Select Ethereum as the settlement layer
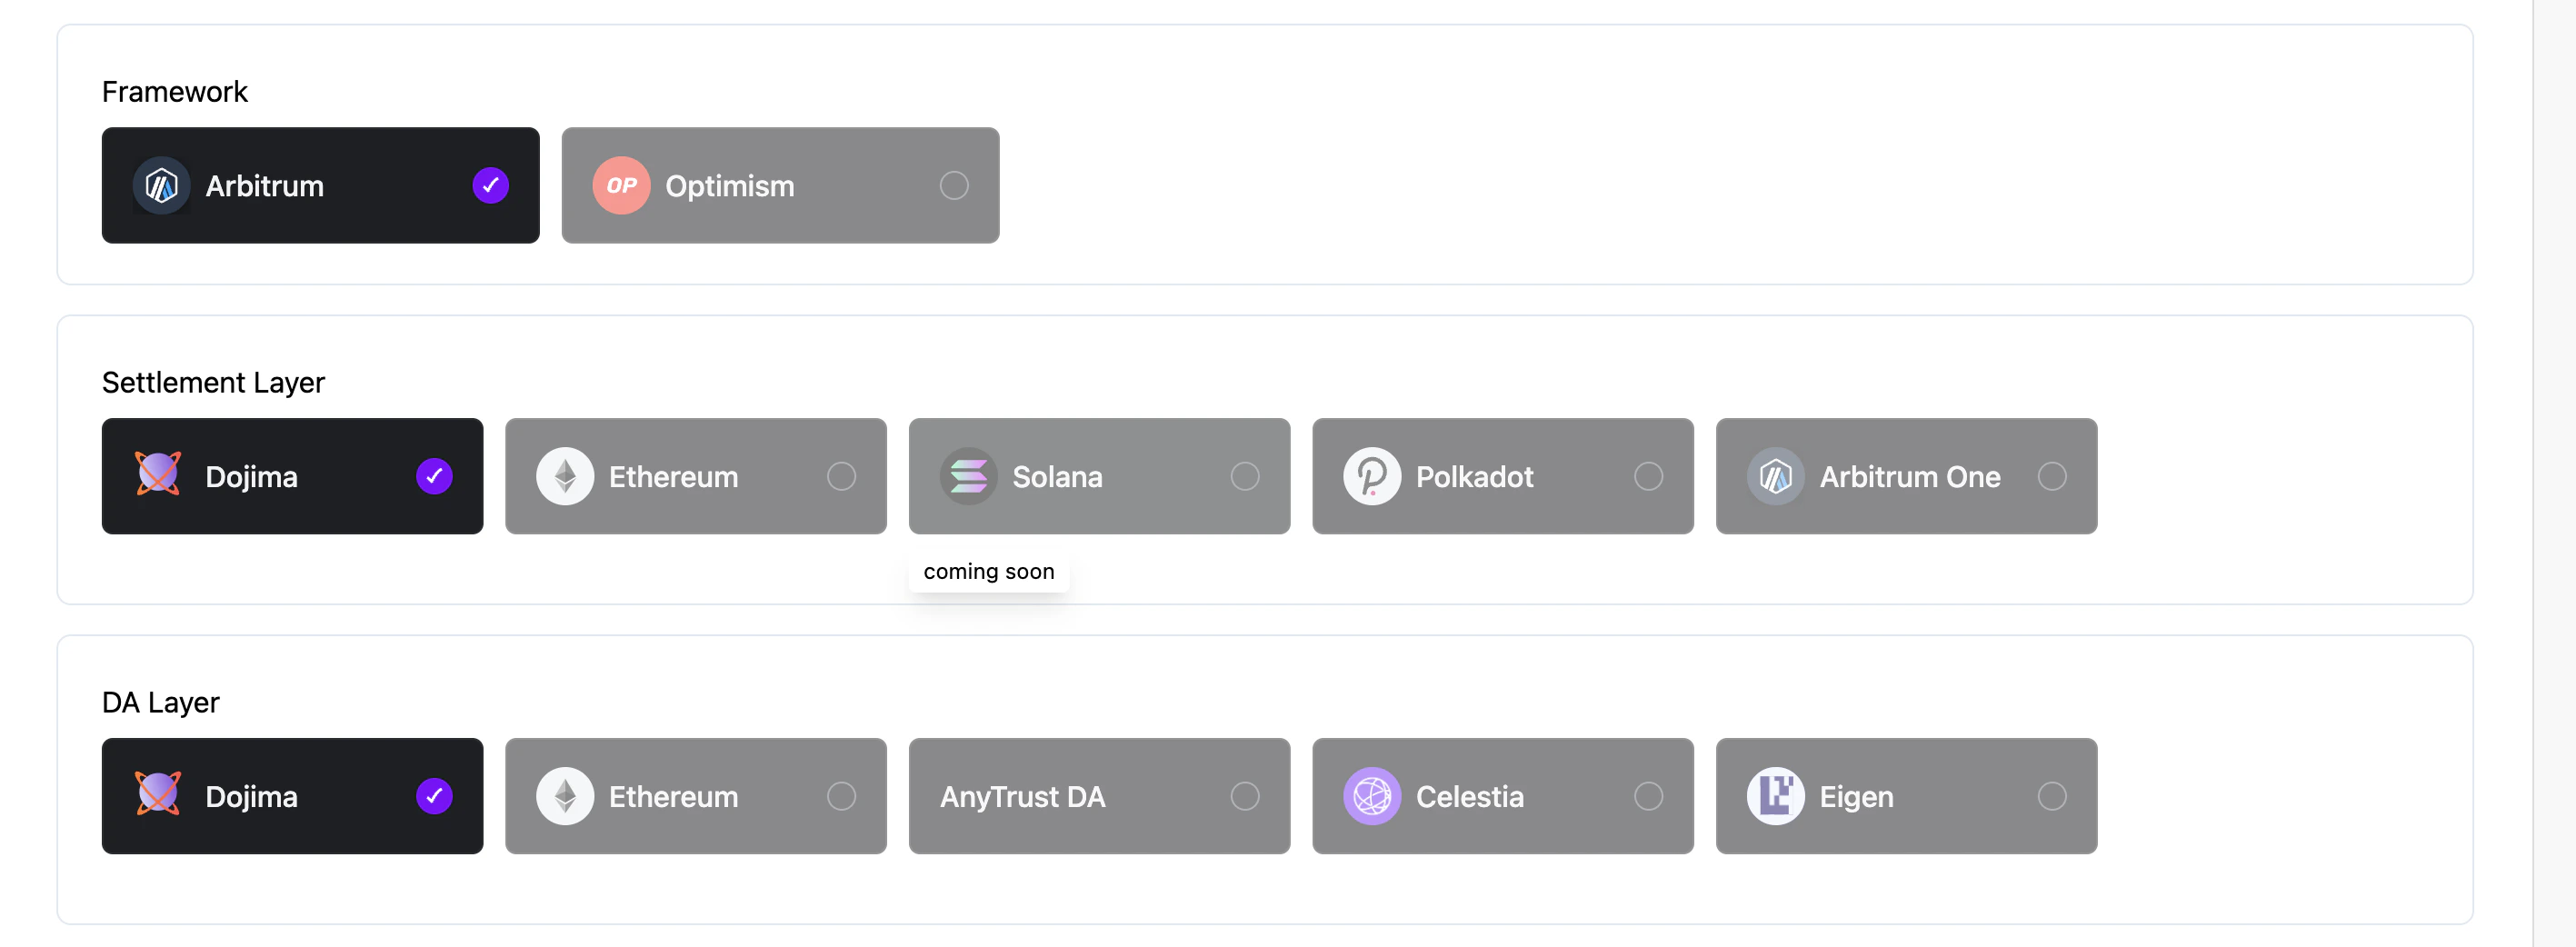The height and width of the screenshot is (947, 2576). click(x=695, y=476)
